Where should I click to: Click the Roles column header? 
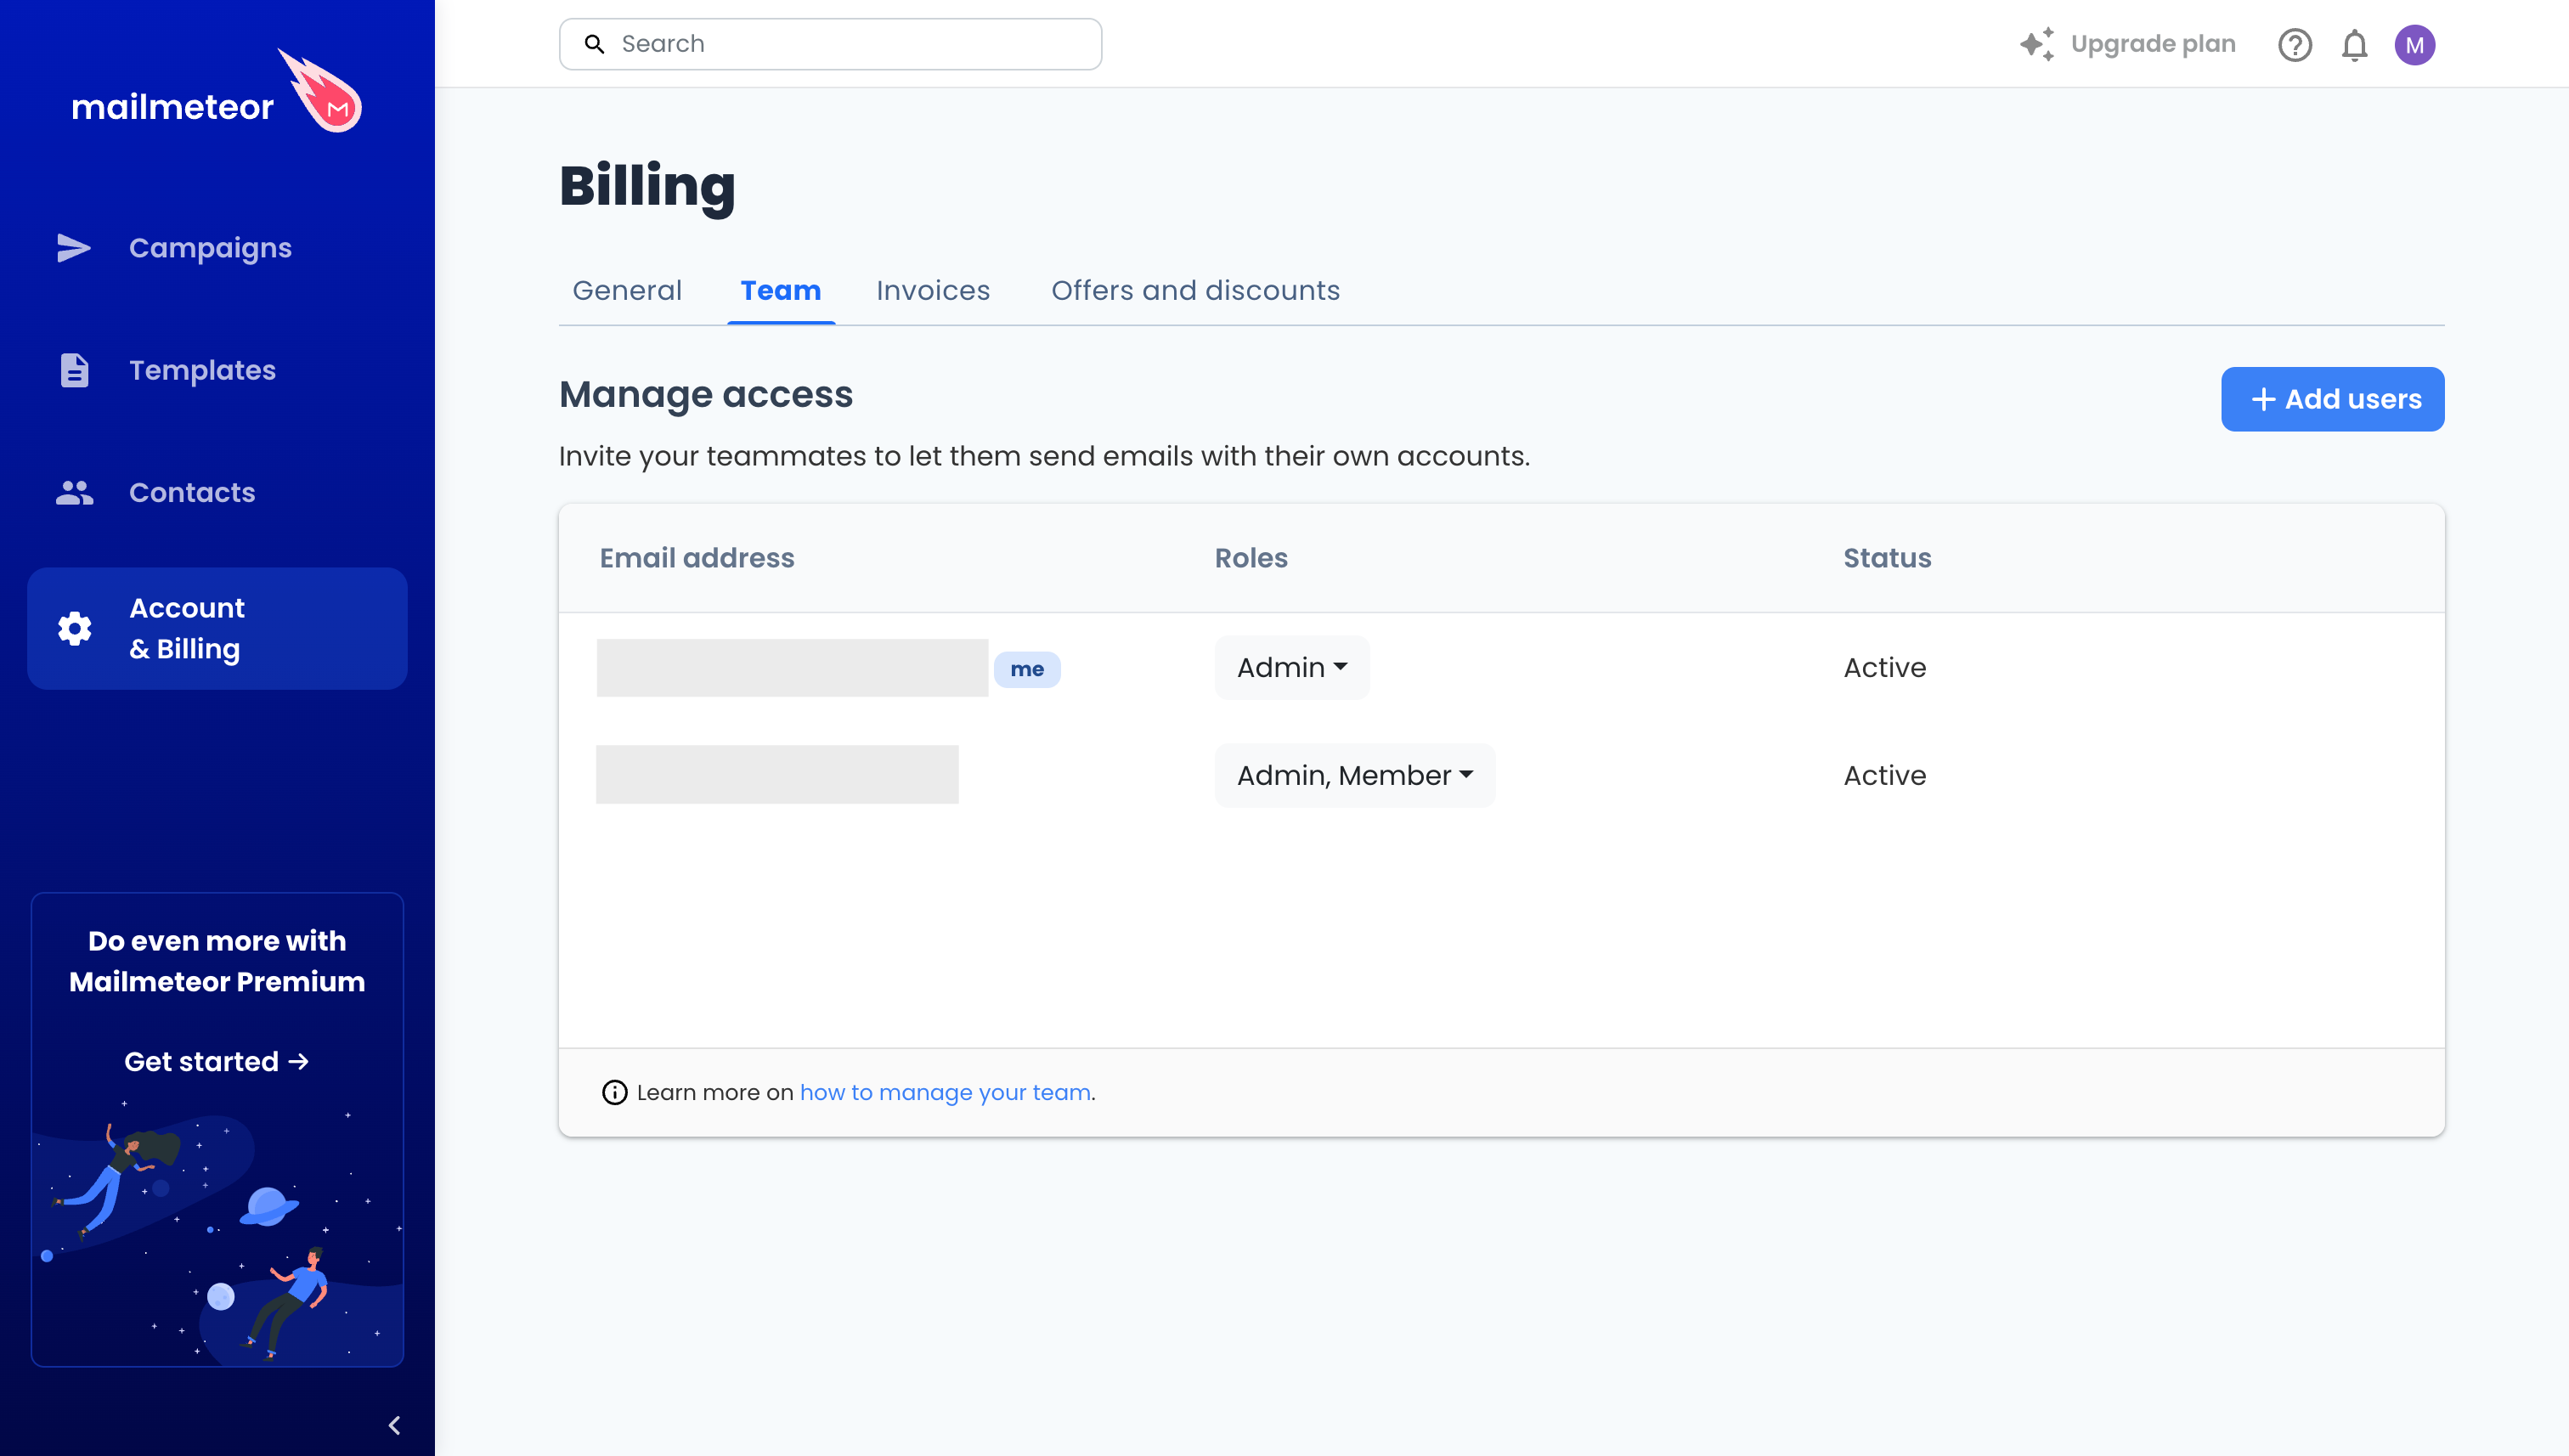point(1251,558)
